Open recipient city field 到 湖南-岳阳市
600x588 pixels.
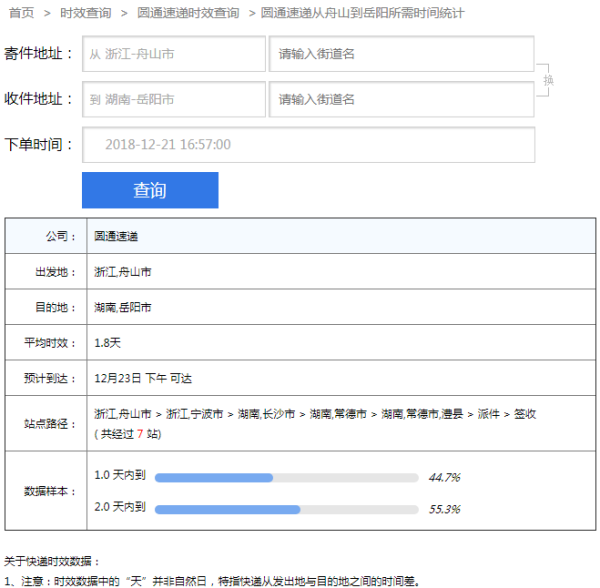[x=174, y=99]
